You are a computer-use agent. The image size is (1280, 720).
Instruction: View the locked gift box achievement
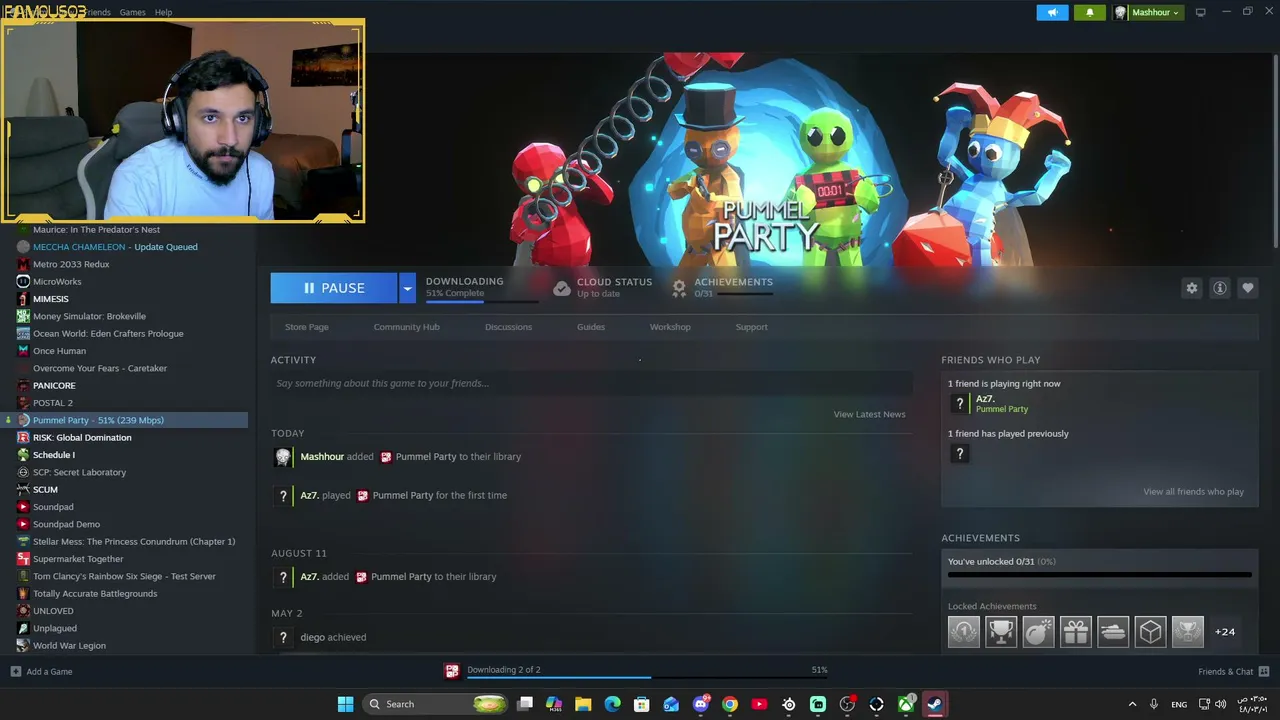pyautogui.click(x=1076, y=632)
